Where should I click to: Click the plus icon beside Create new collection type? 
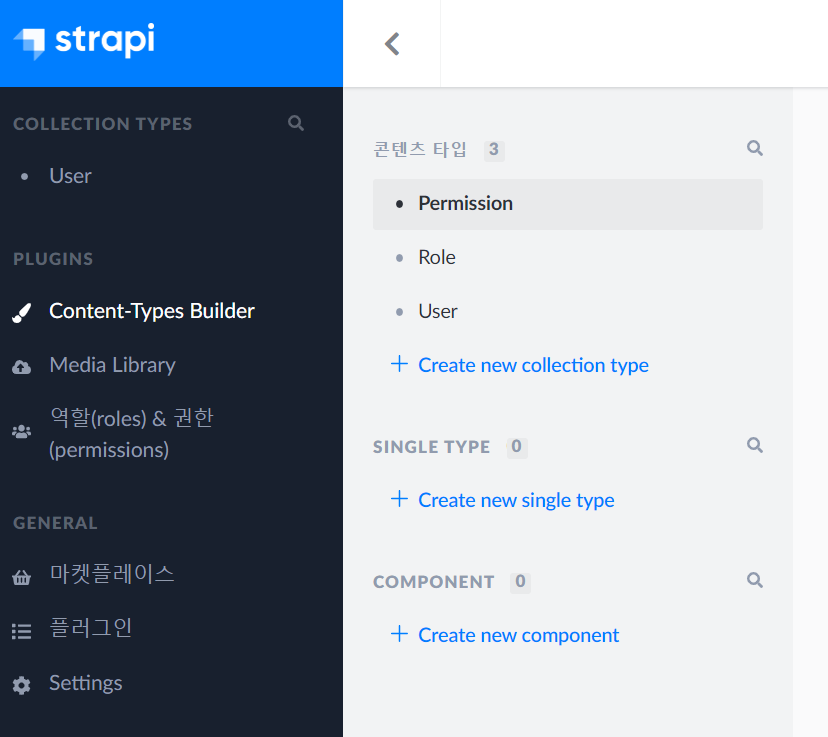[399, 364]
